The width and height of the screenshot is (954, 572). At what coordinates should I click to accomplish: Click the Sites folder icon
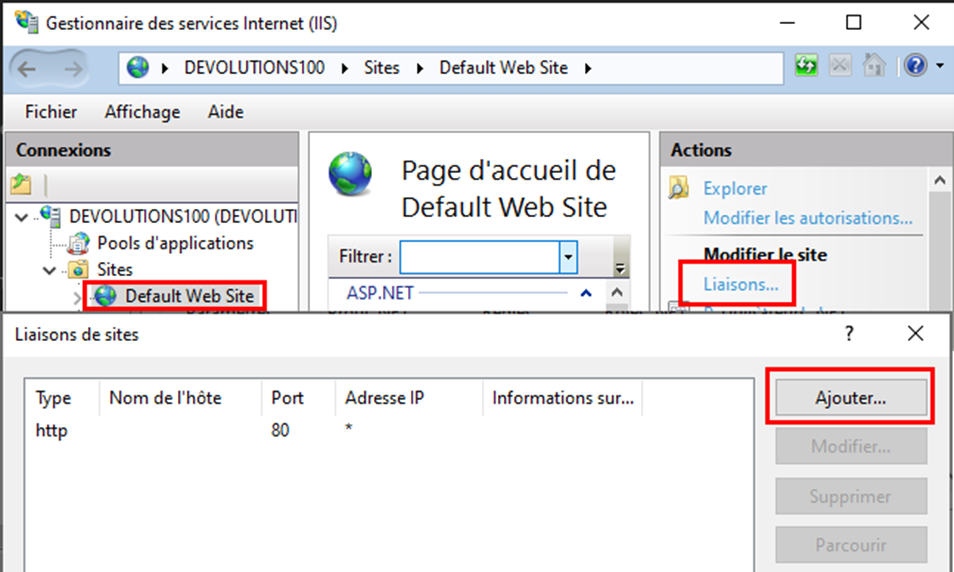78,269
